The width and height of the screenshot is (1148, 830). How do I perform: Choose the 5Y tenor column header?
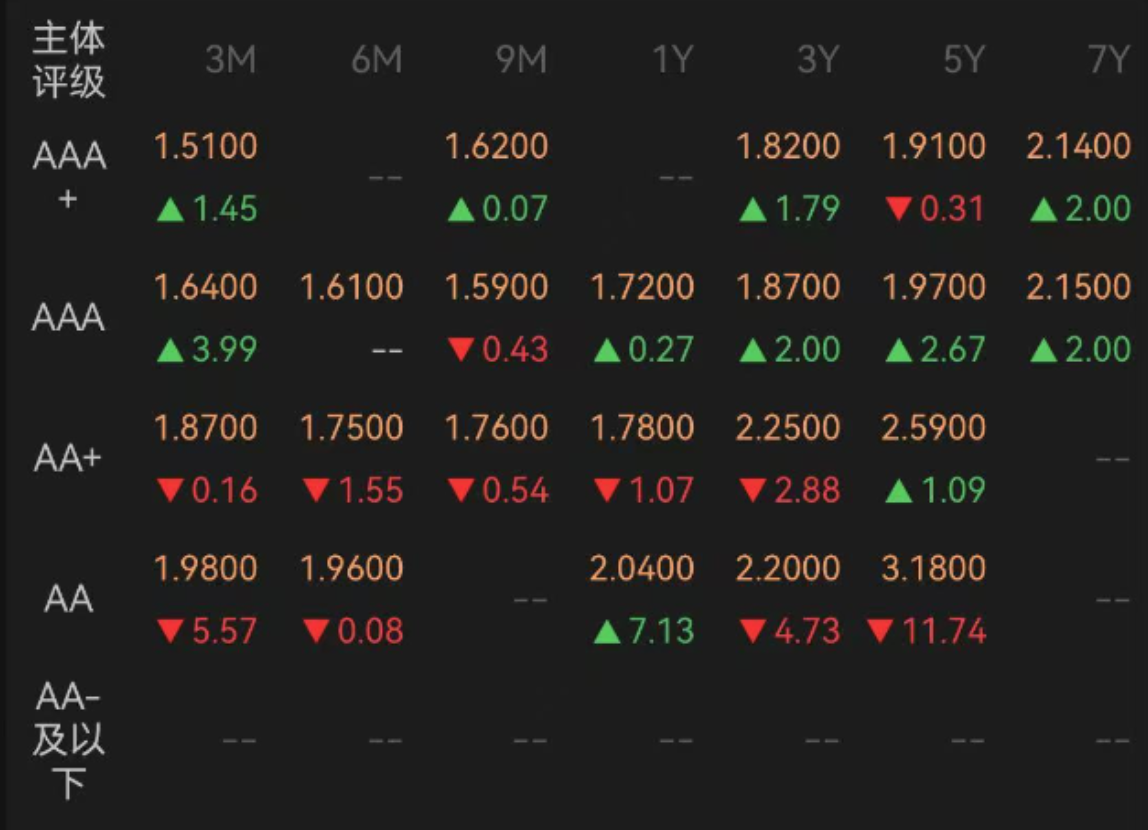pos(963,61)
